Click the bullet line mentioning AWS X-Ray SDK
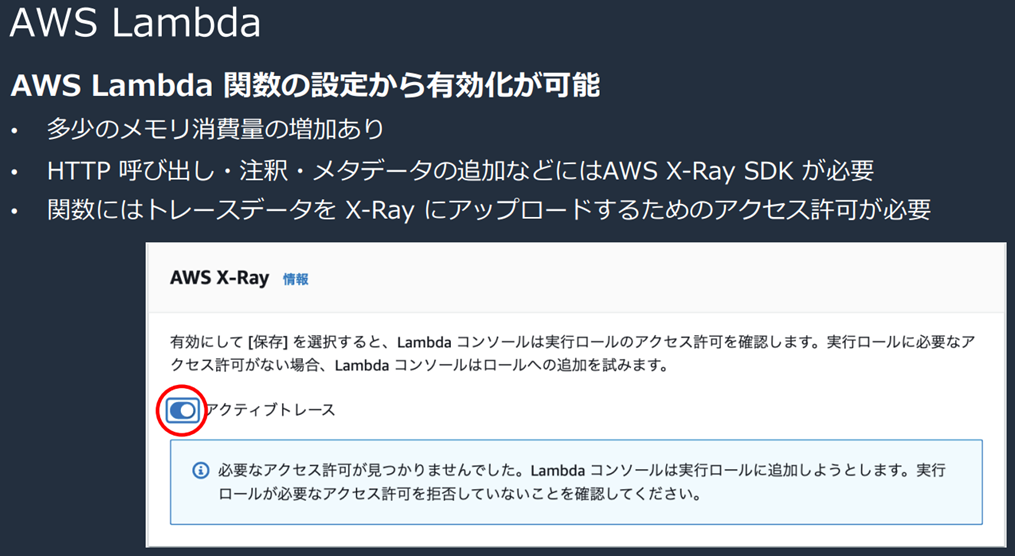The width and height of the screenshot is (1015, 556). (x=460, y=170)
